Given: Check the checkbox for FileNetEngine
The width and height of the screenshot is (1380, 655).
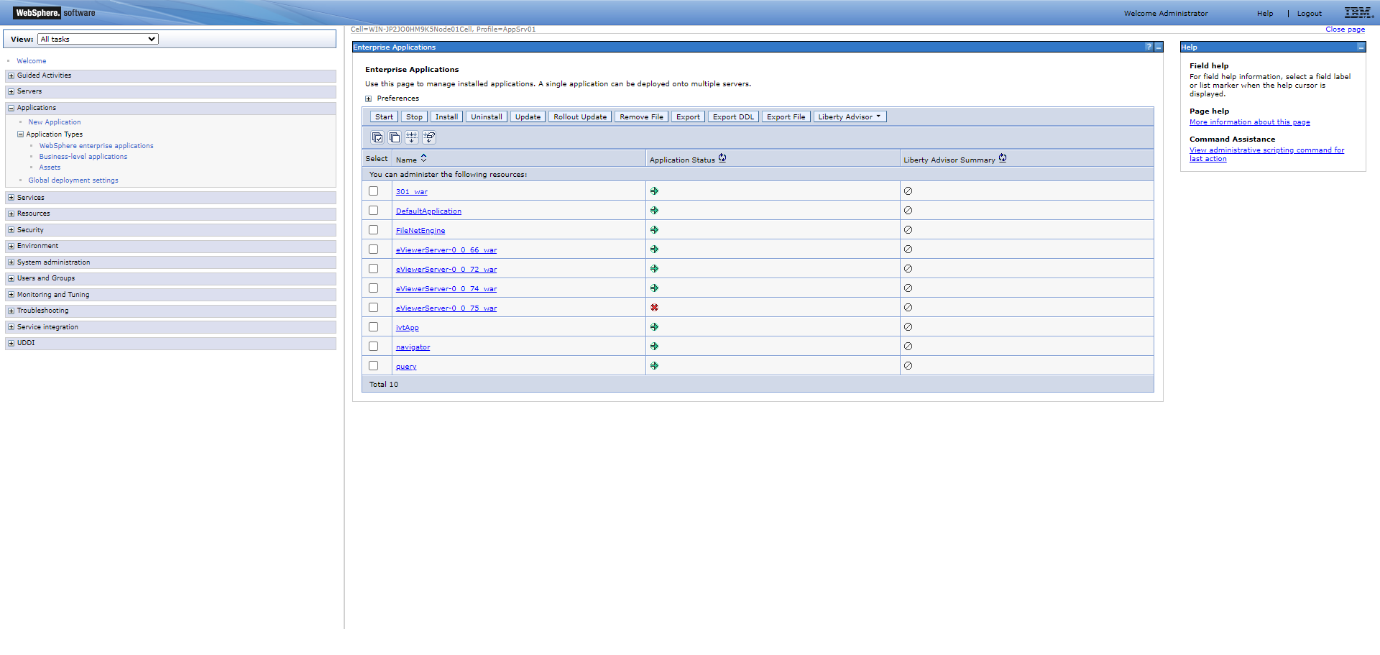Looking at the screenshot, I should (373, 229).
